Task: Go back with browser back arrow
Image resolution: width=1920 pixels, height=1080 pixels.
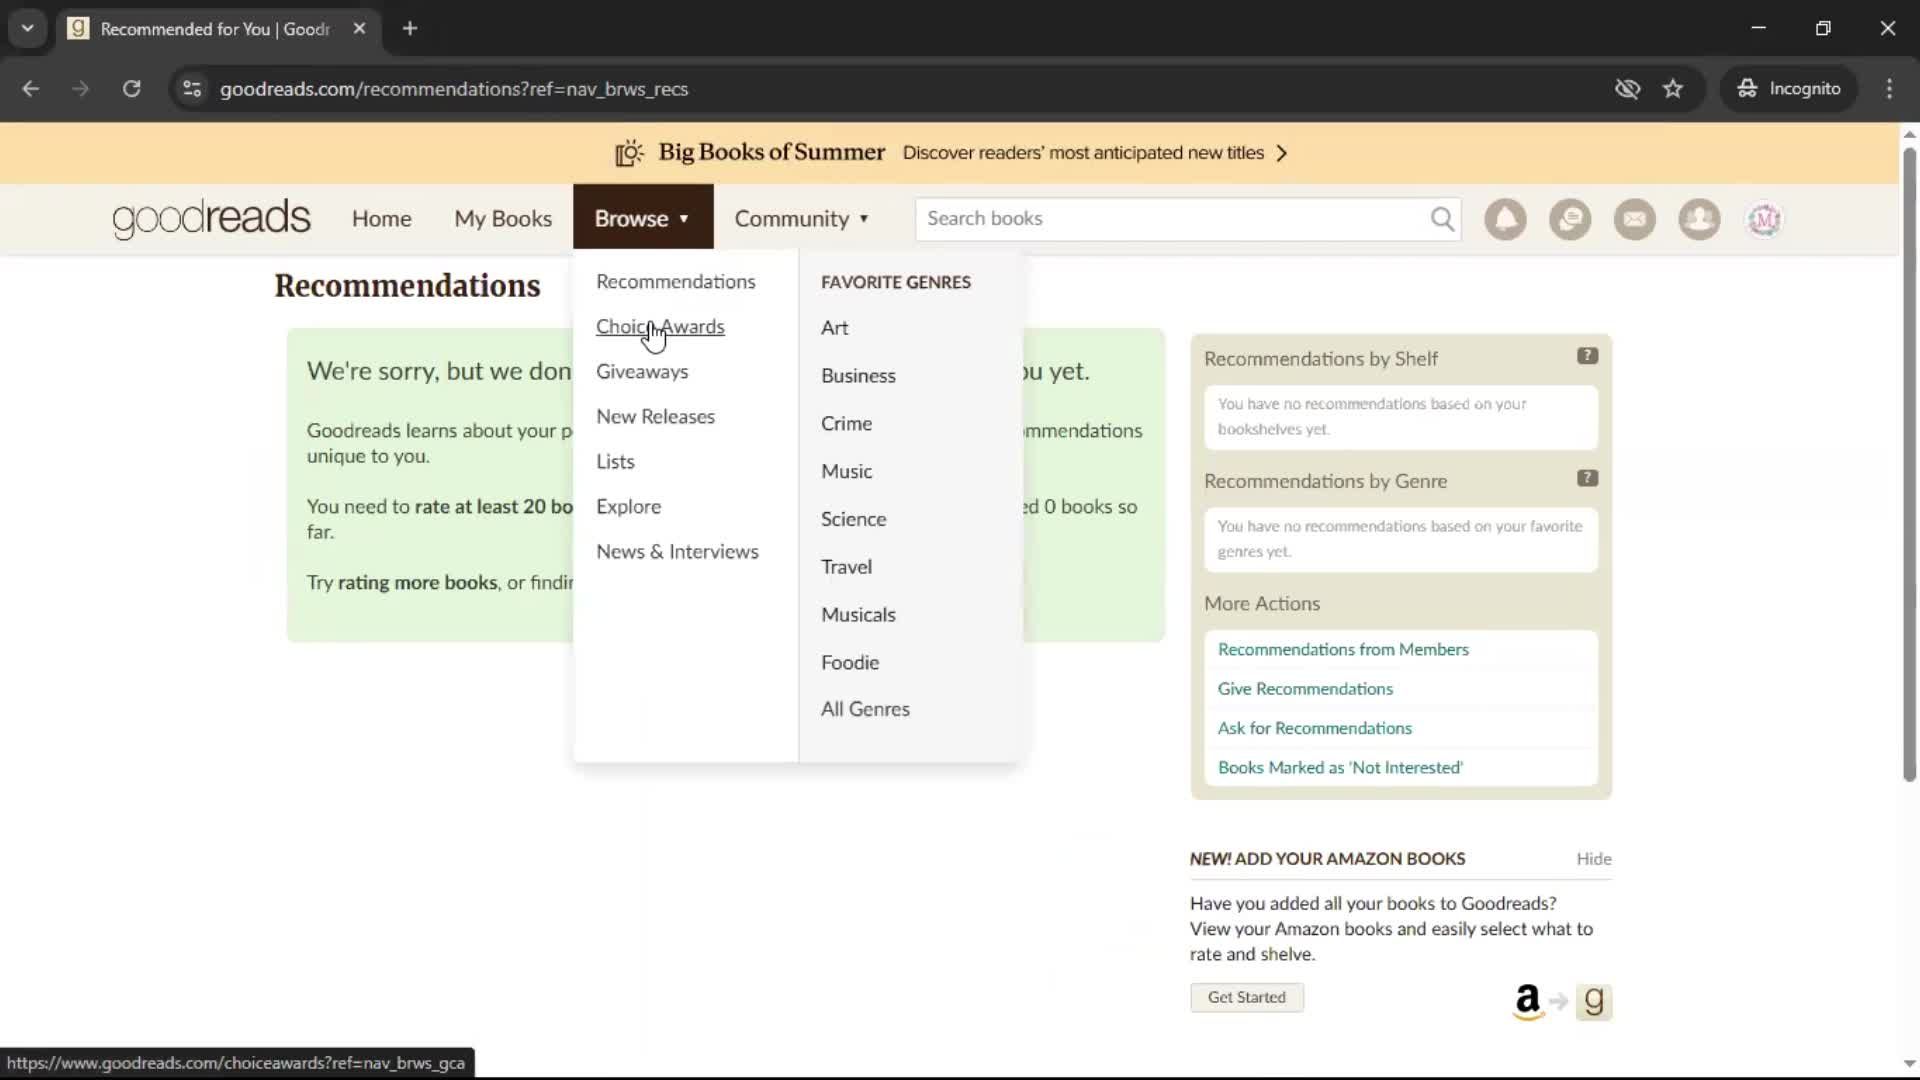Action: [31, 89]
